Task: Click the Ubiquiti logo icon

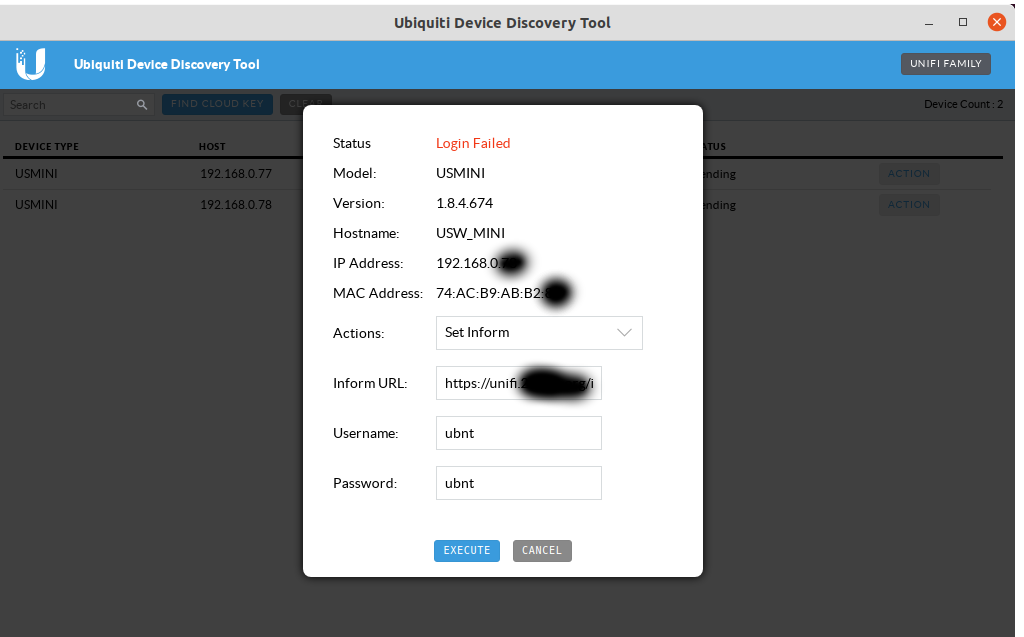Action: point(30,64)
